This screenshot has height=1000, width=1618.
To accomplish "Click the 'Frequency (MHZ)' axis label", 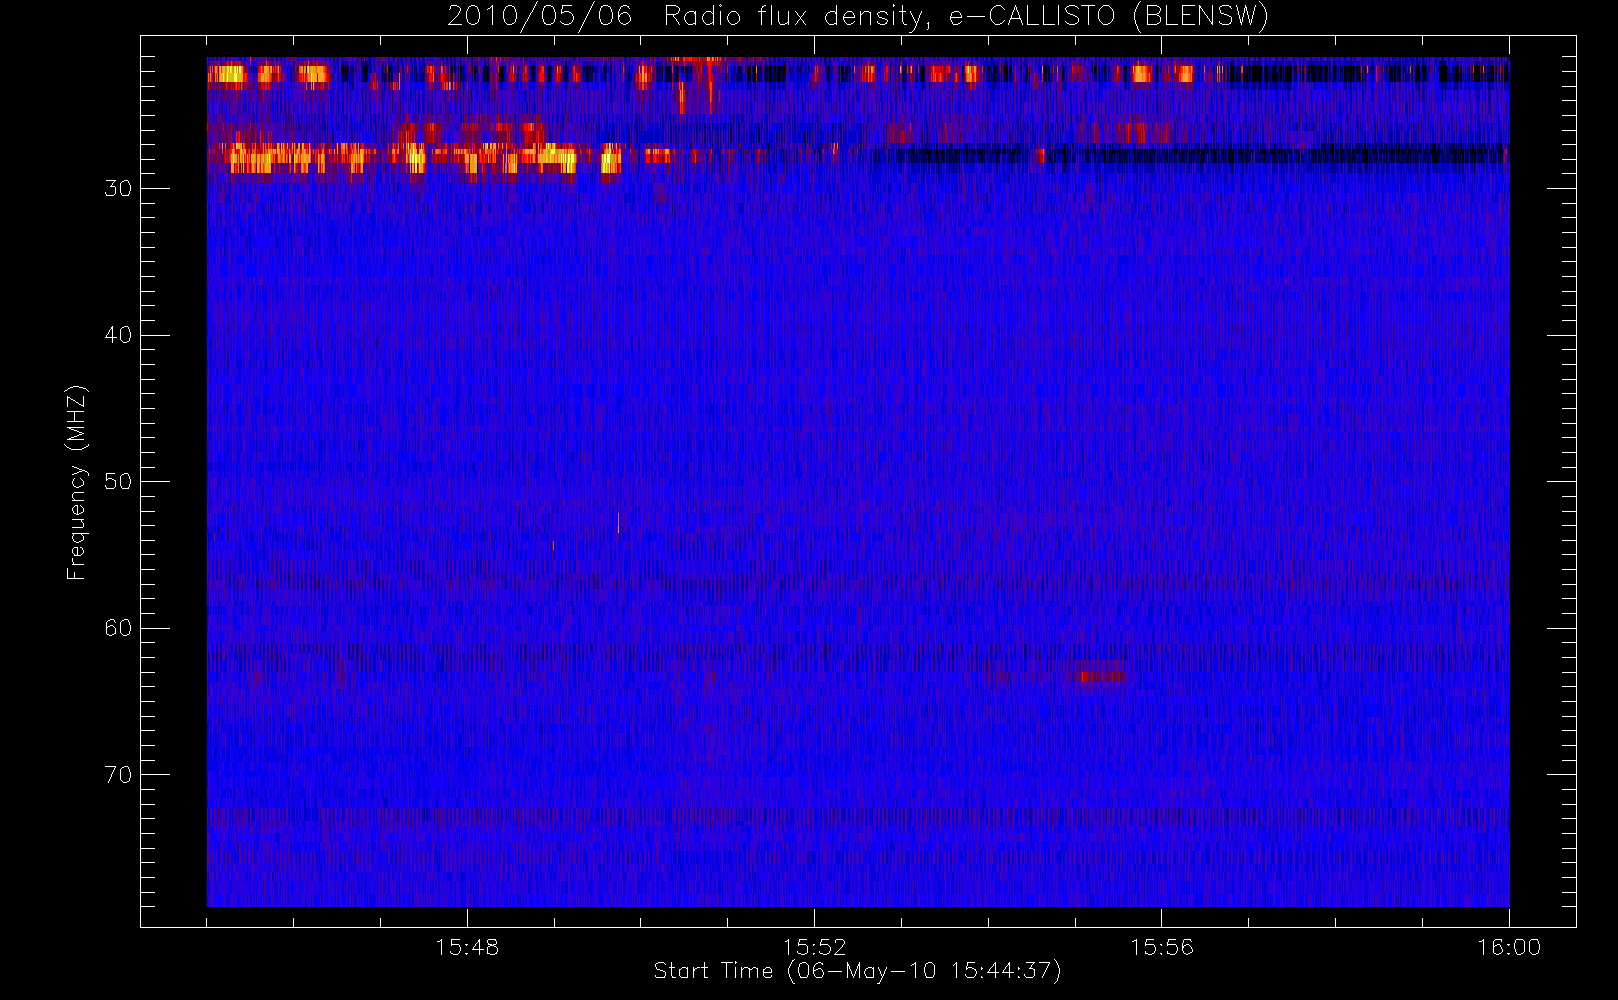I will 77,482.
